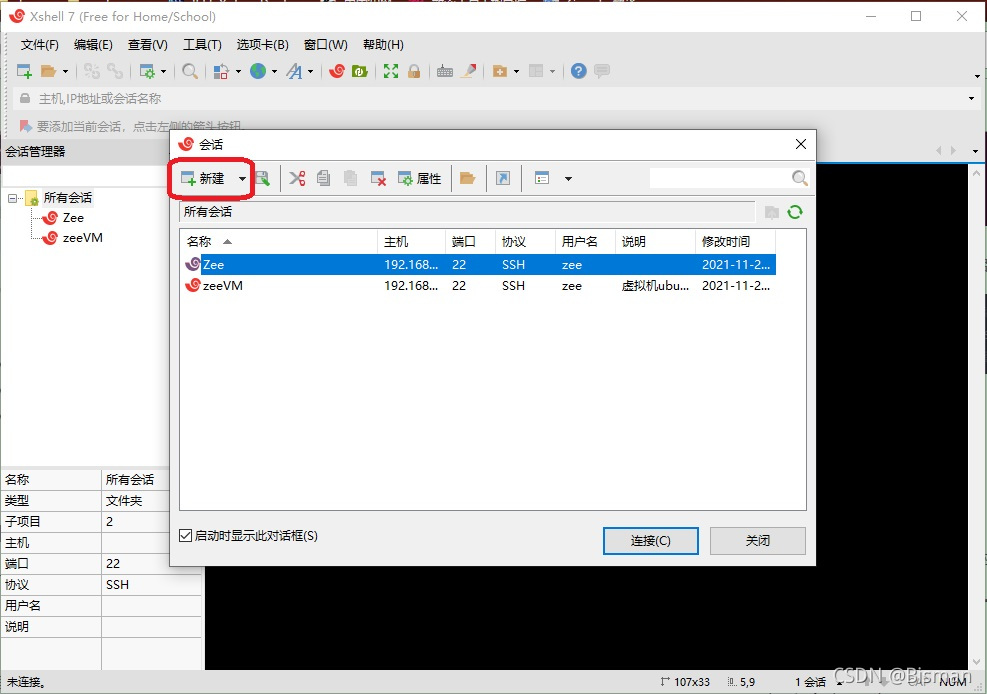Expand the address bar history dropdown
Screen dimensions: 987x694
click(971, 98)
